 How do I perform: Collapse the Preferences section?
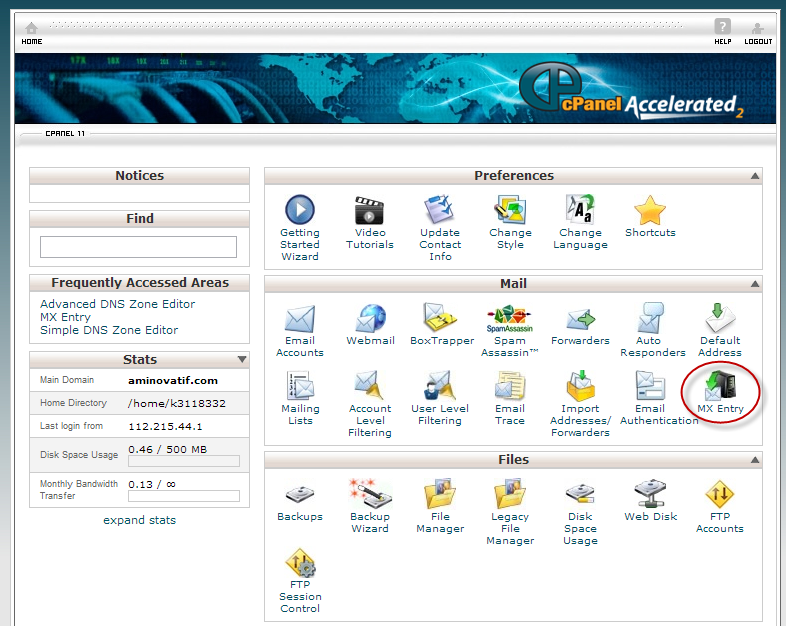tap(754, 176)
